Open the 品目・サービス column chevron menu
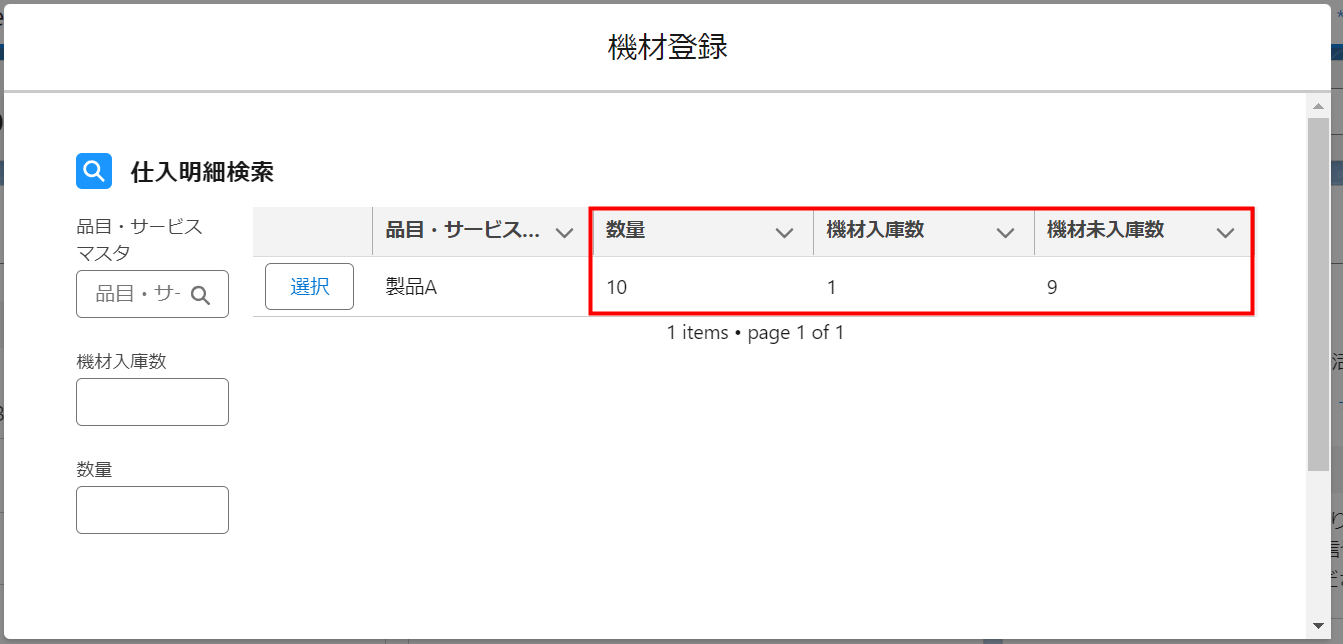 point(564,233)
